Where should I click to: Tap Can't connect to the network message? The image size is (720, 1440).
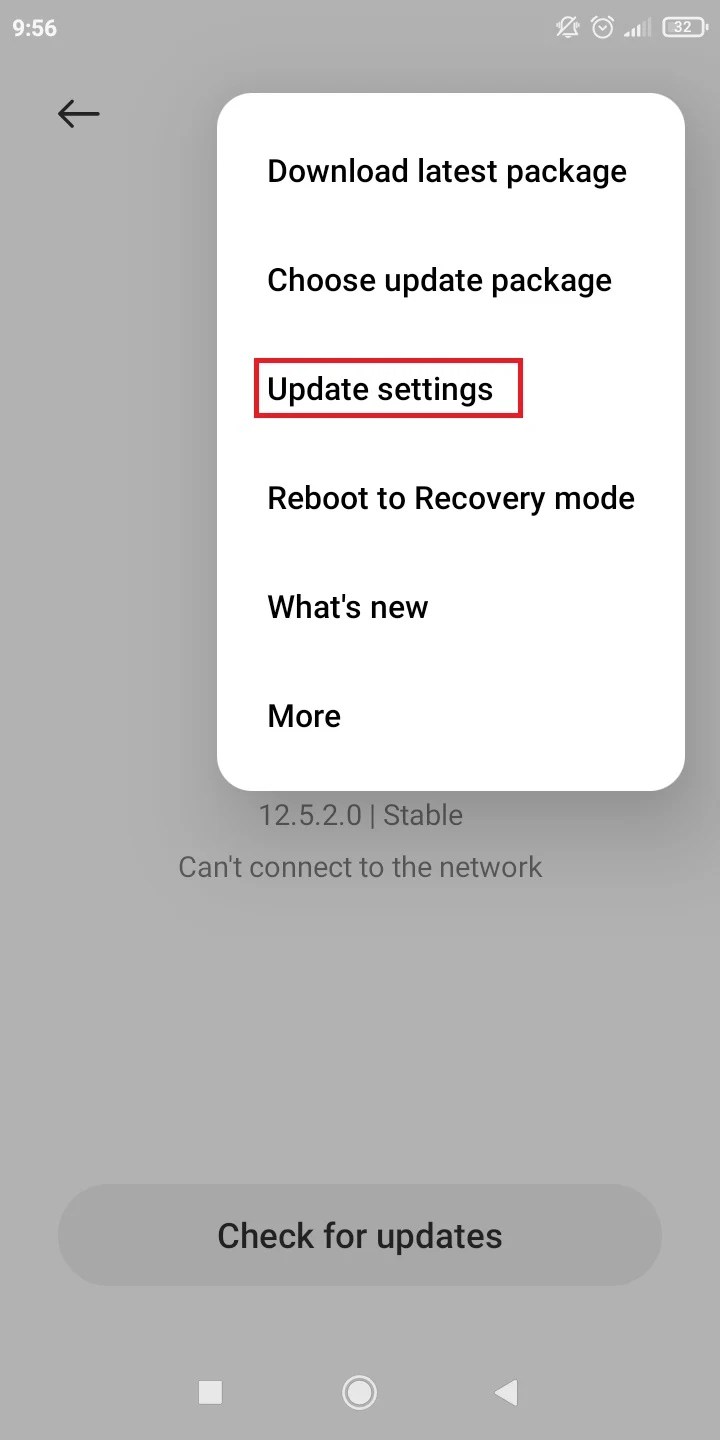coord(360,866)
